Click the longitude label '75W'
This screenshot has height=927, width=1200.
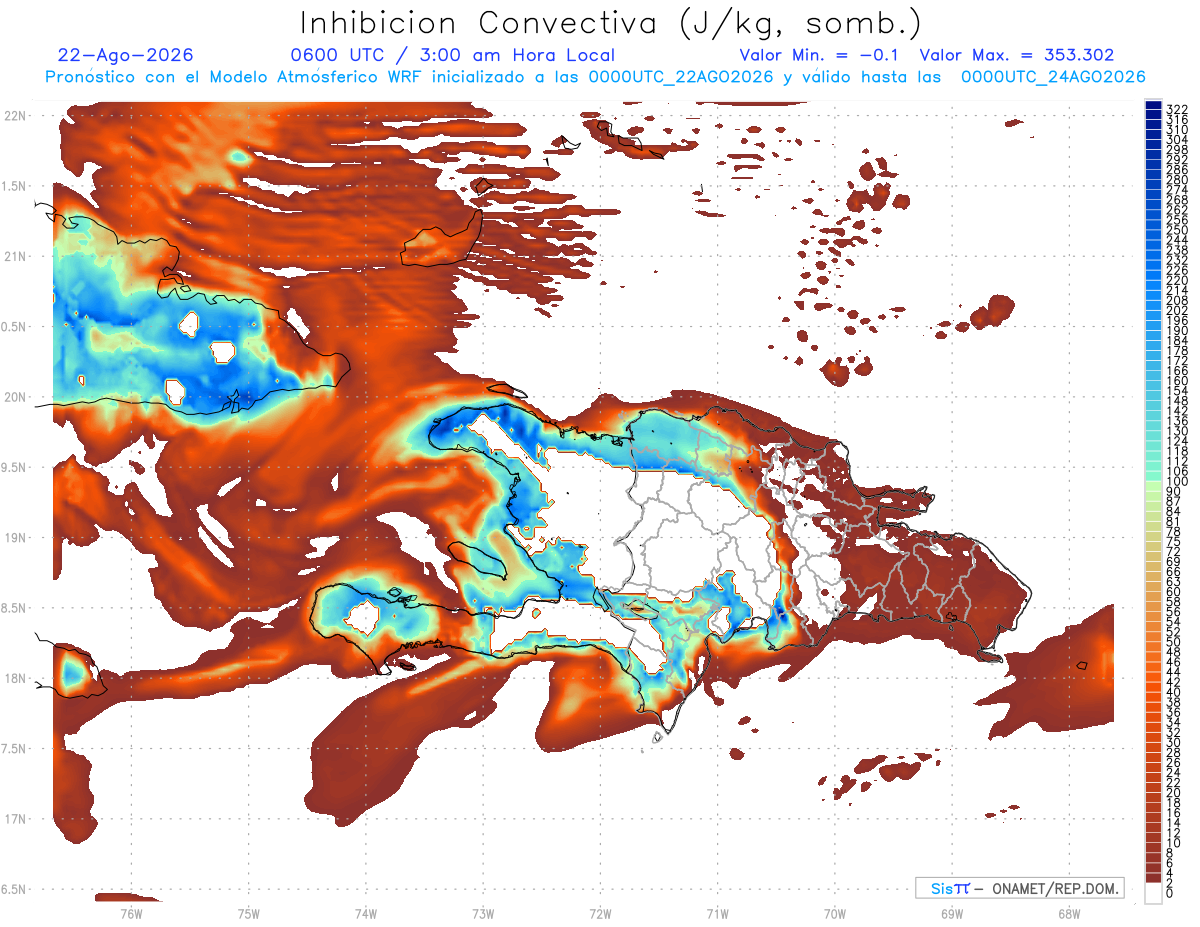tap(248, 913)
